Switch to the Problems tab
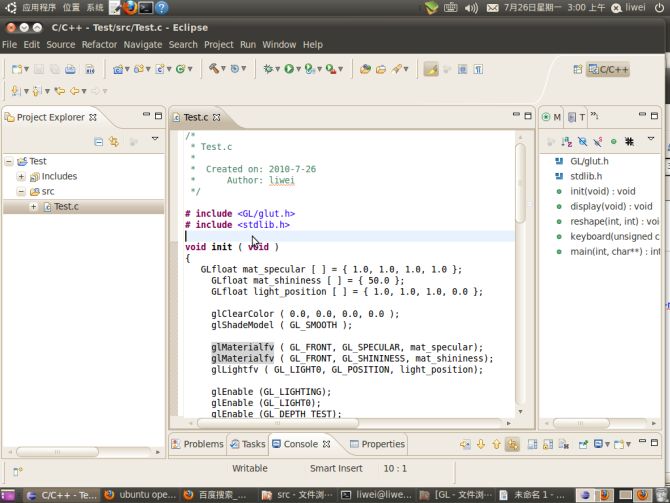This screenshot has width=670, height=503. [x=198, y=444]
